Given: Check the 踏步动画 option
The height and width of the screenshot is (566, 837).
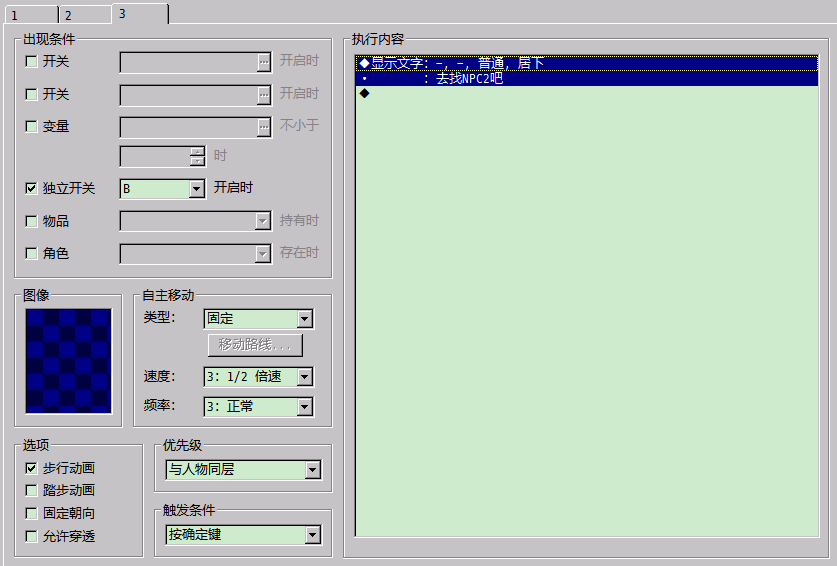Looking at the screenshot, I should coord(31,490).
